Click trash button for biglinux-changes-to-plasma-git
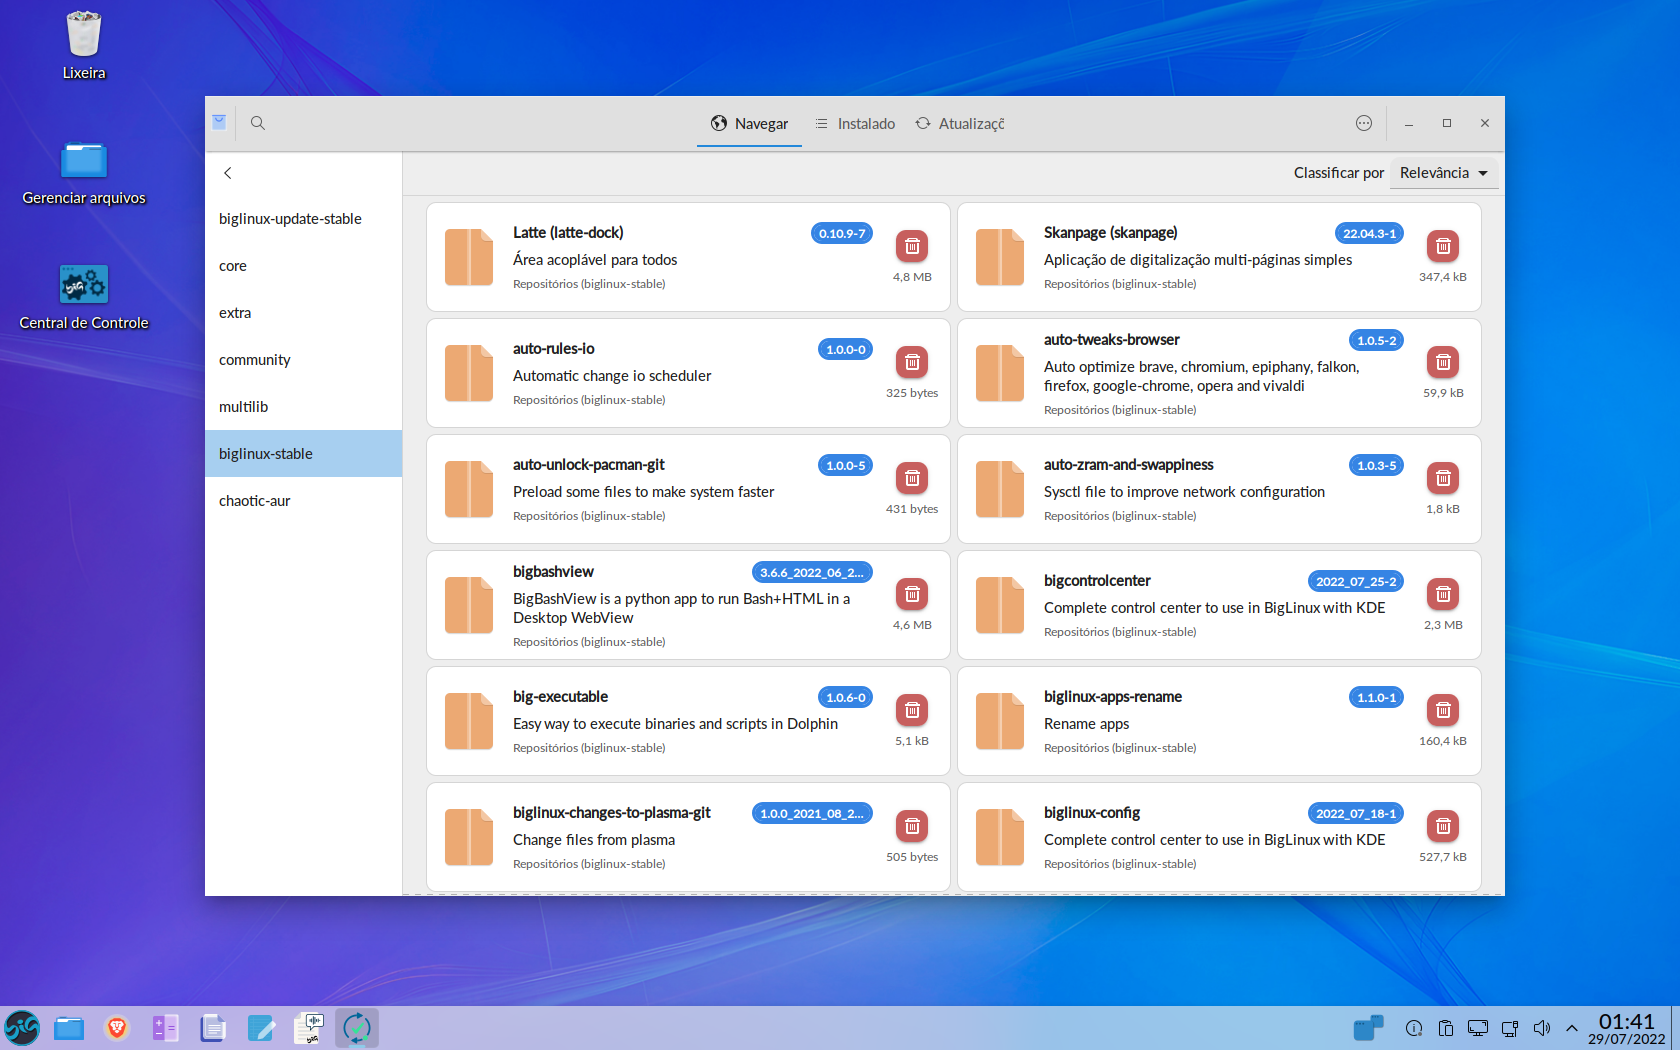Viewport: 1680px width, 1050px height. [x=912, y=826]
